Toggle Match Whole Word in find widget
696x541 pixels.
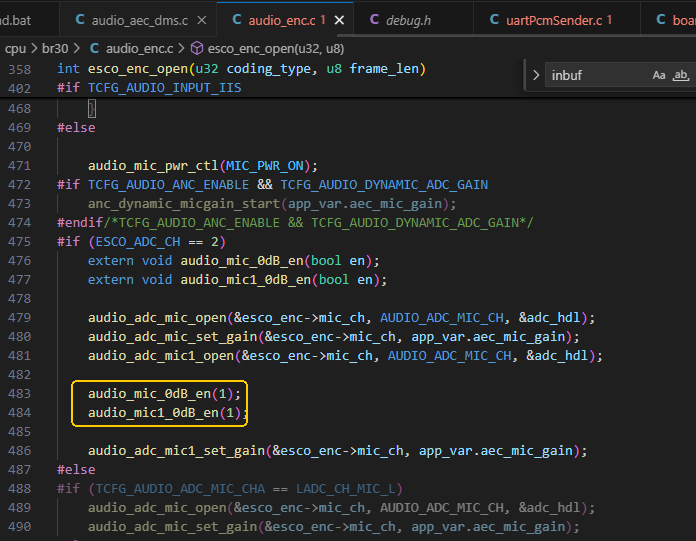click(x=680, y=75)
